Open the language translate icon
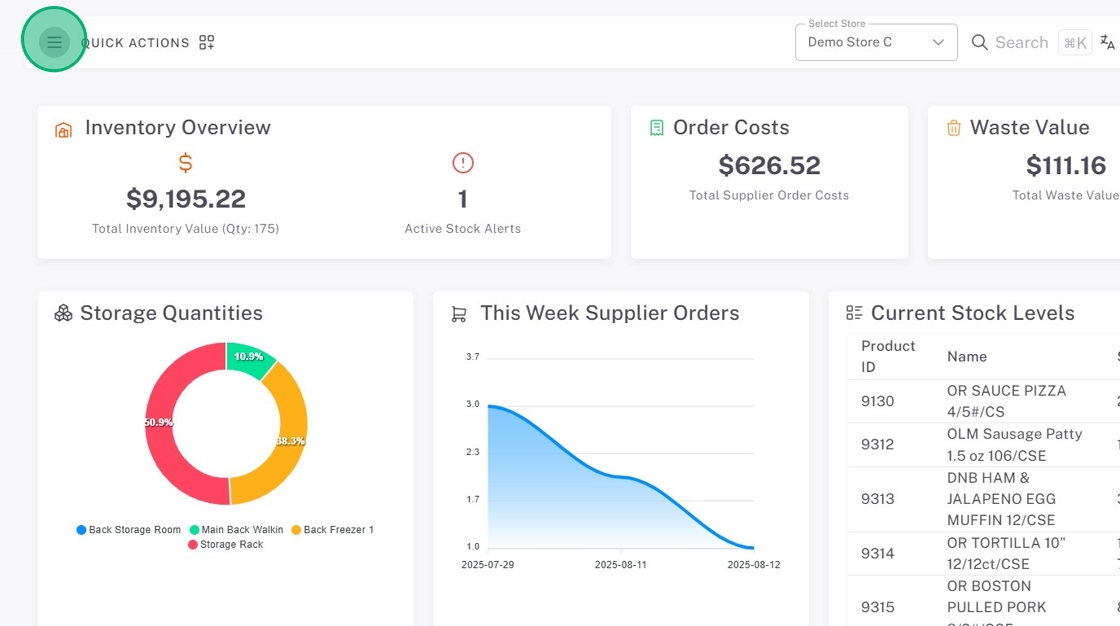 click(1107, 42)
